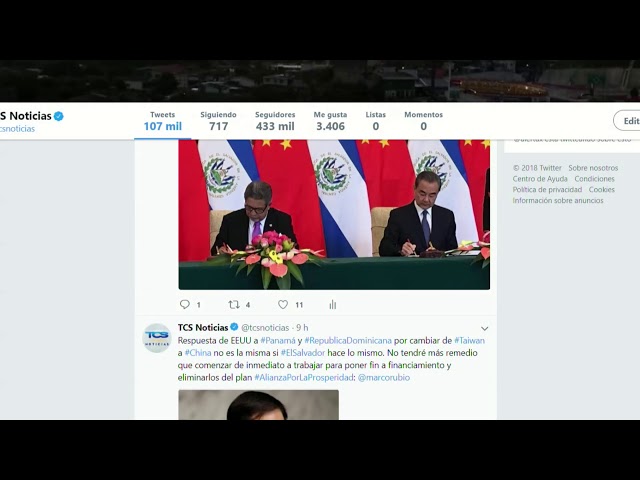Open the Listas tab
The image size is (640, 480).
pyautogui.click(x=376, y=121)
